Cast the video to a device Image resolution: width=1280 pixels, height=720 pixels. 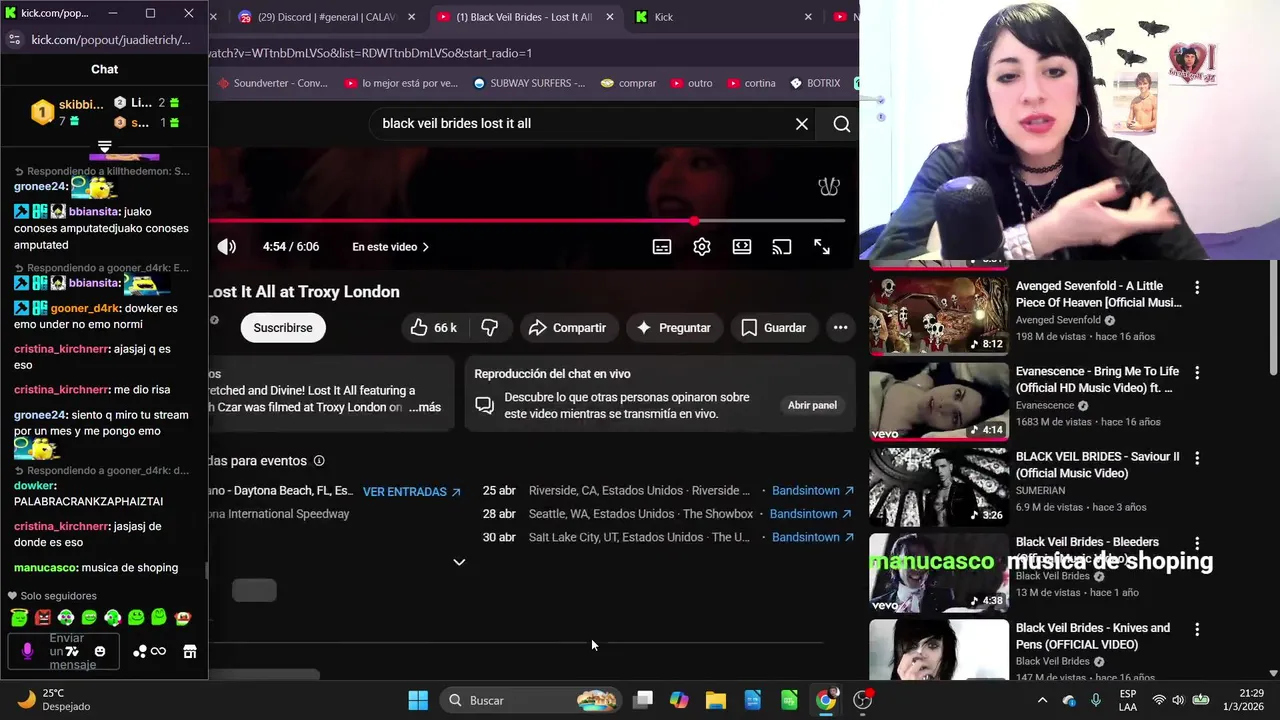coord(782,247)
